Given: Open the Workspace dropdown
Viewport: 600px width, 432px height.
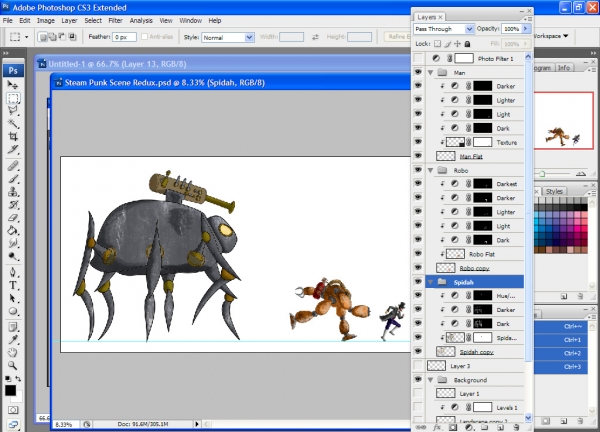Looking at the screenshot, I should [x=550, y=36].
